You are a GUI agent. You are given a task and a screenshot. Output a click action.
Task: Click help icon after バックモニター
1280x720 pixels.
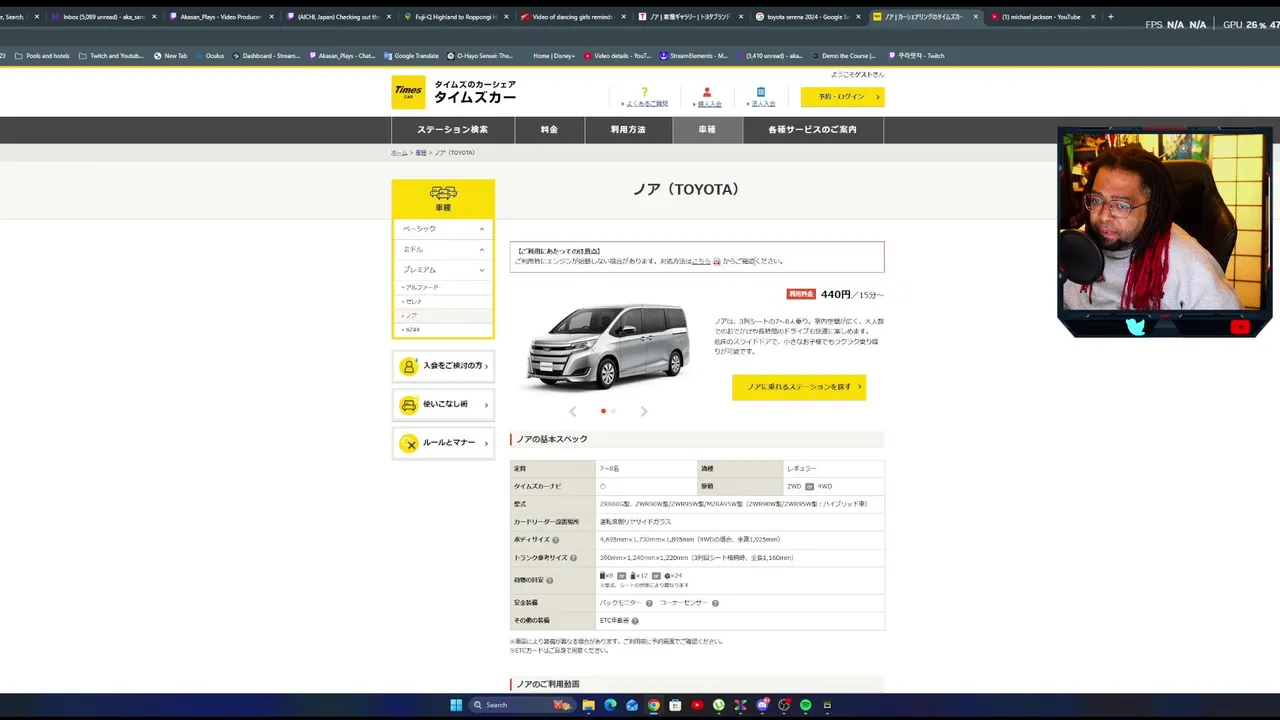(x=649, y=603)
